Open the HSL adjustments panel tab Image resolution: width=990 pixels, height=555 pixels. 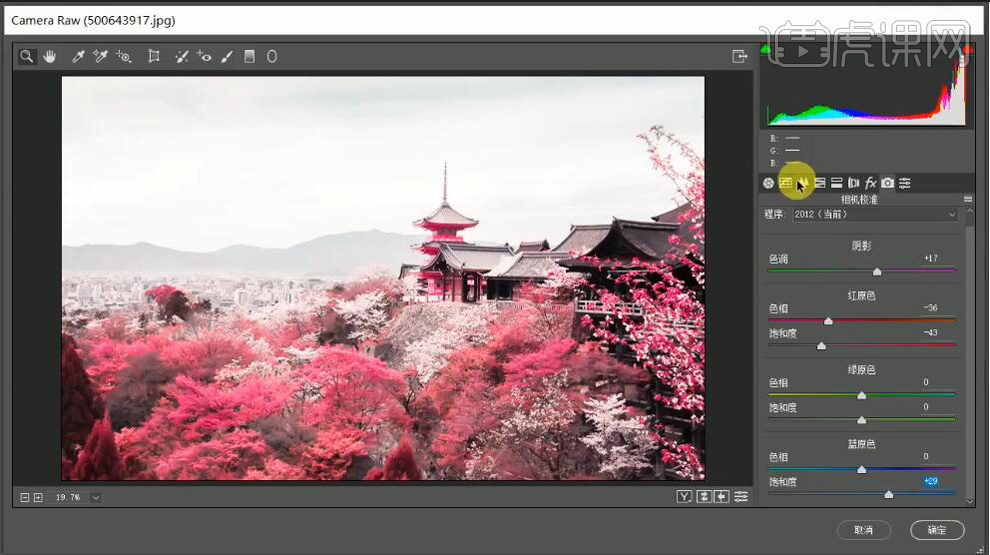coord(820,183)
